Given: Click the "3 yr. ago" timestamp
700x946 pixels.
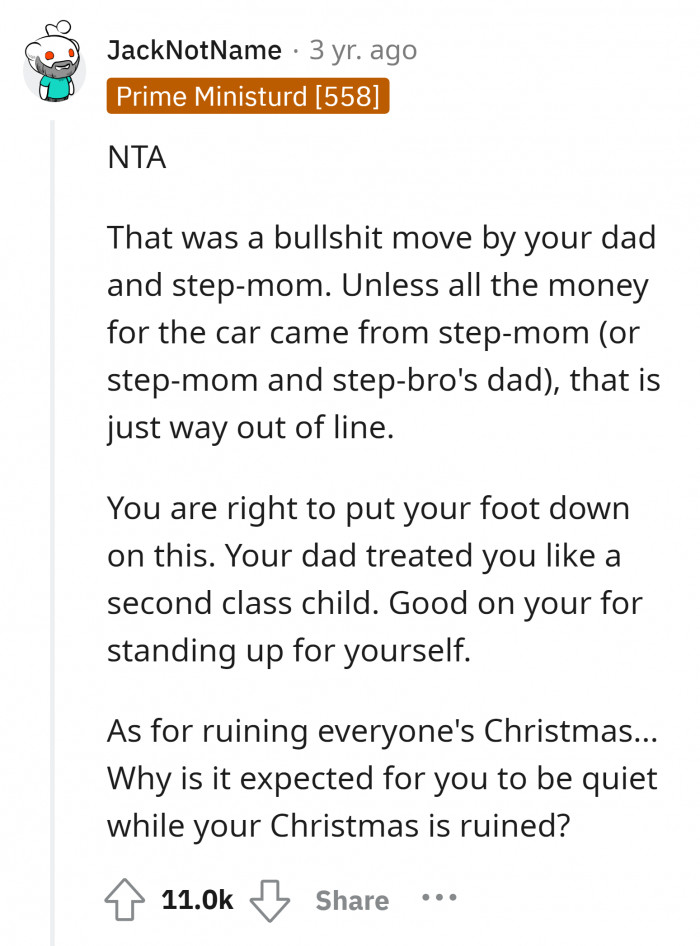Looking at the screenshot, I should 363,50.
